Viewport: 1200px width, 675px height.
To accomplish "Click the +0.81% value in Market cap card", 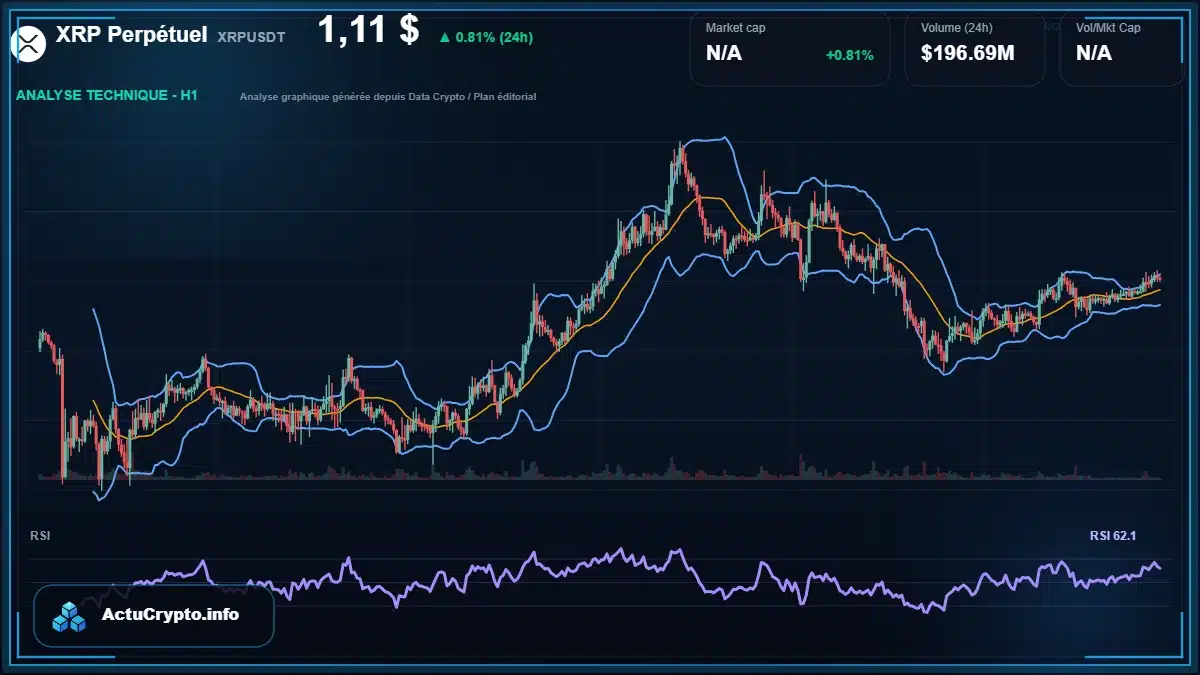I will click(x=850, y=54).
